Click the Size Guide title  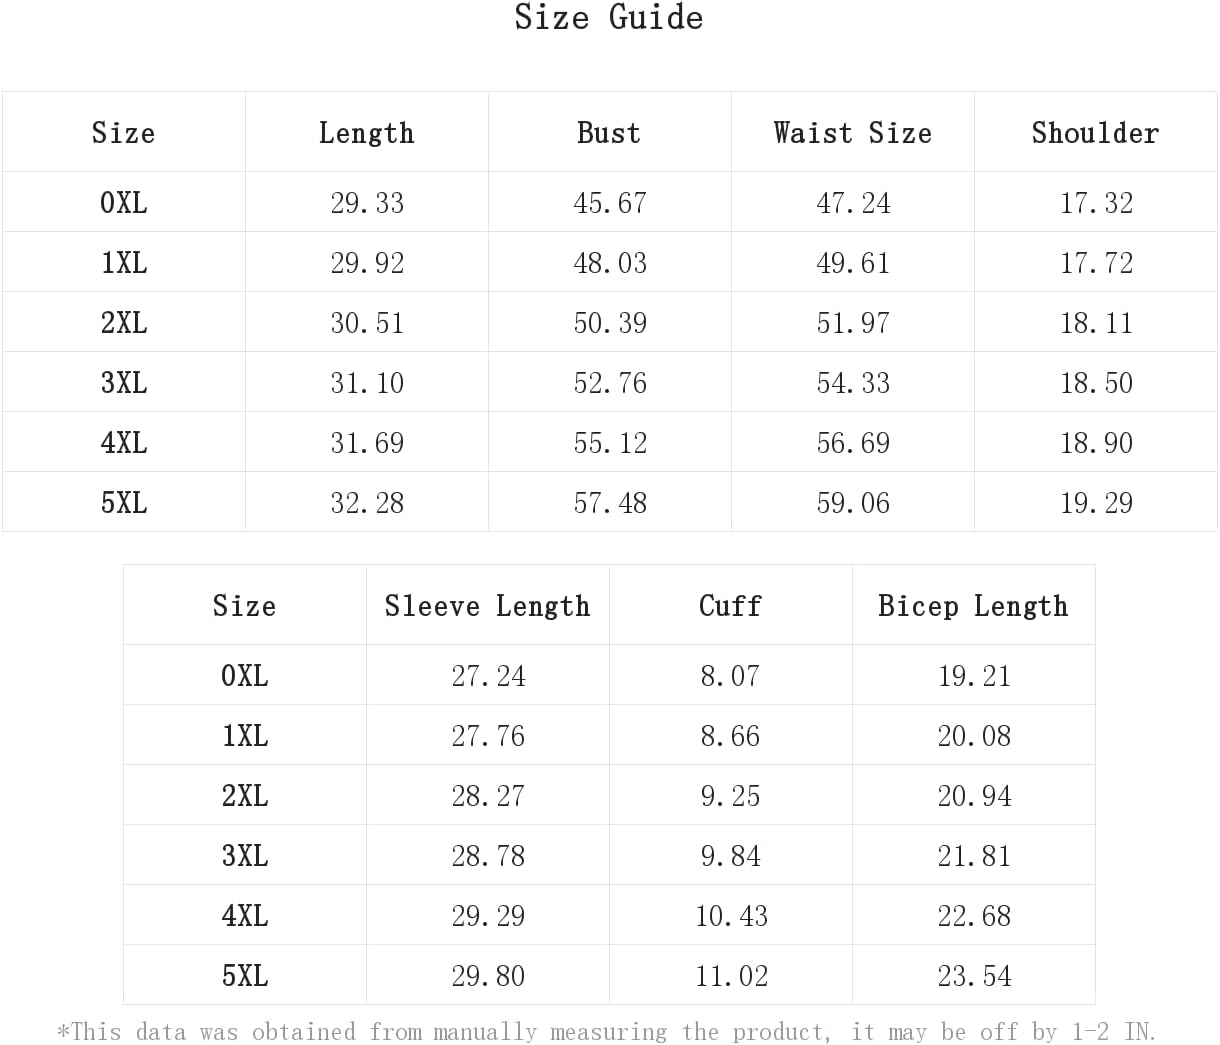[x=608, y=17]
